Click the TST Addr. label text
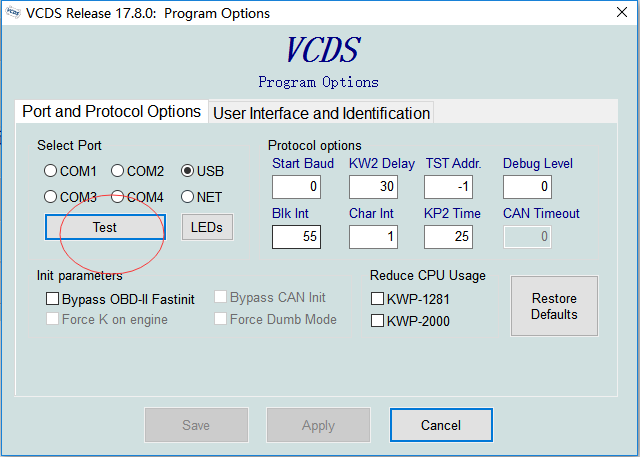Viewport: 640px width, 457px height. 453,163
